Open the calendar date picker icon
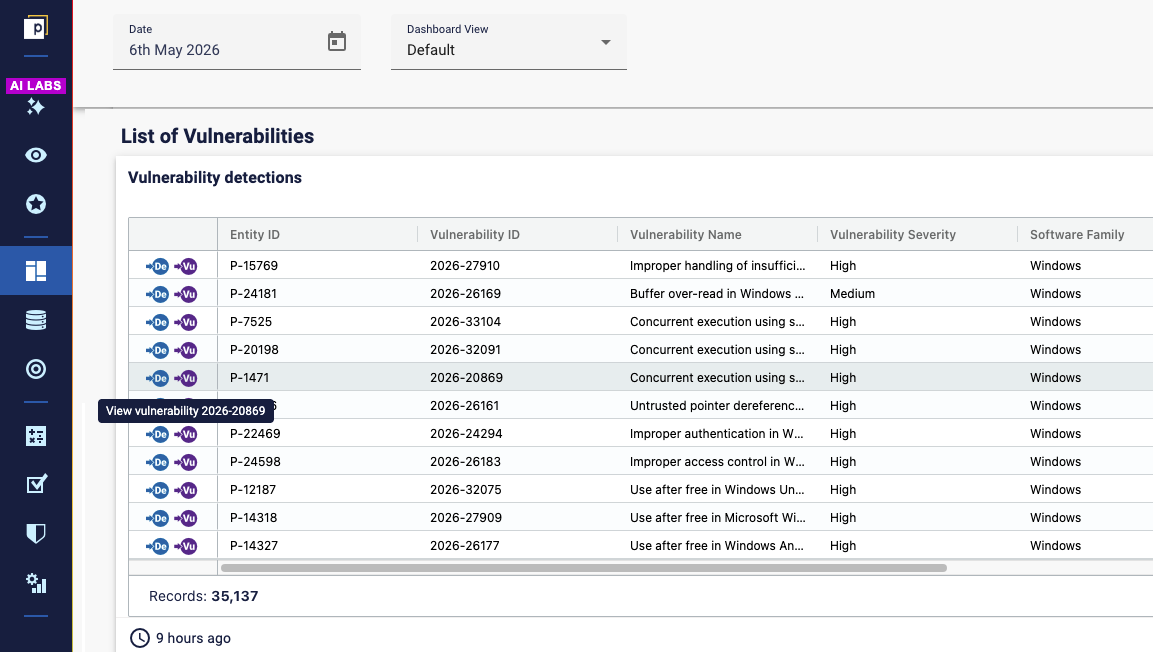 pyautogui.click(x=337, y=42)
